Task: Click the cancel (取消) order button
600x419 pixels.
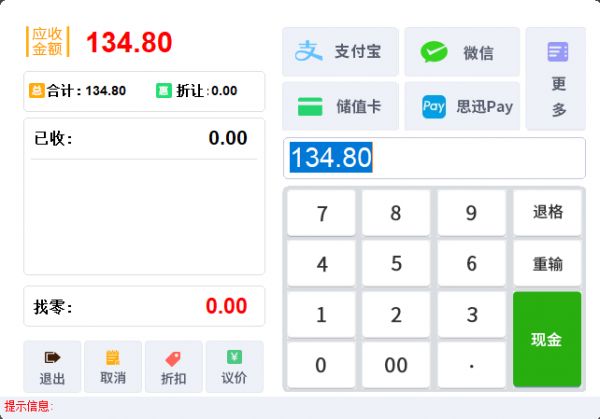Action: point(113,367)
